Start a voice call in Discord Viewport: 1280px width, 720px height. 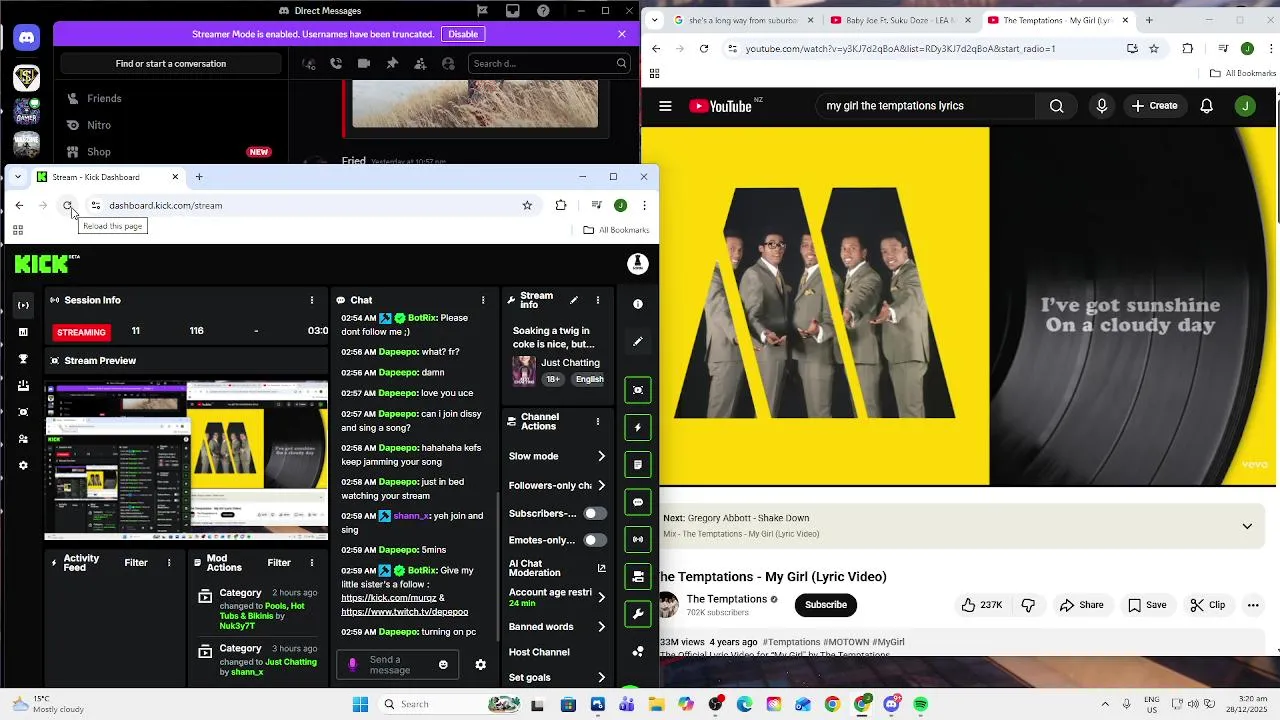pos(336,63)
